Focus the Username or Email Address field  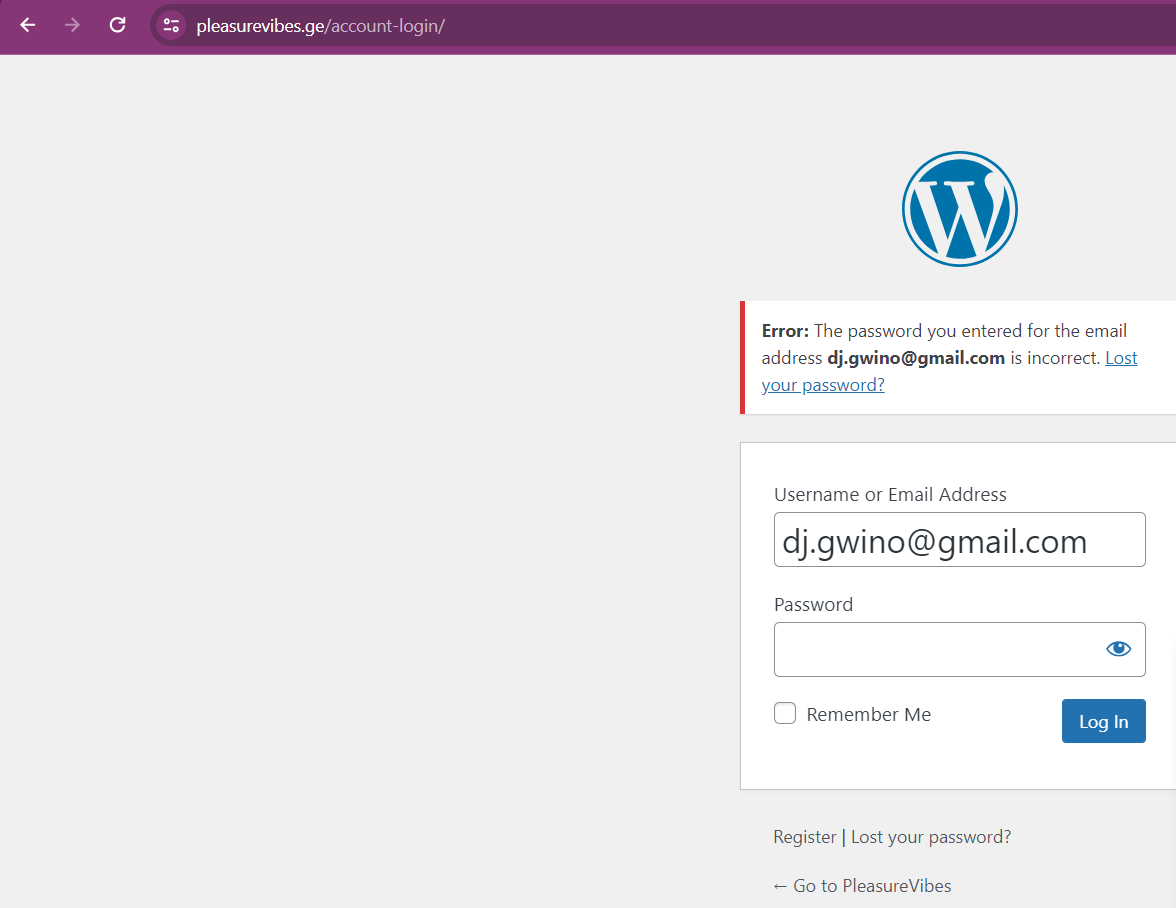[959, 540]
